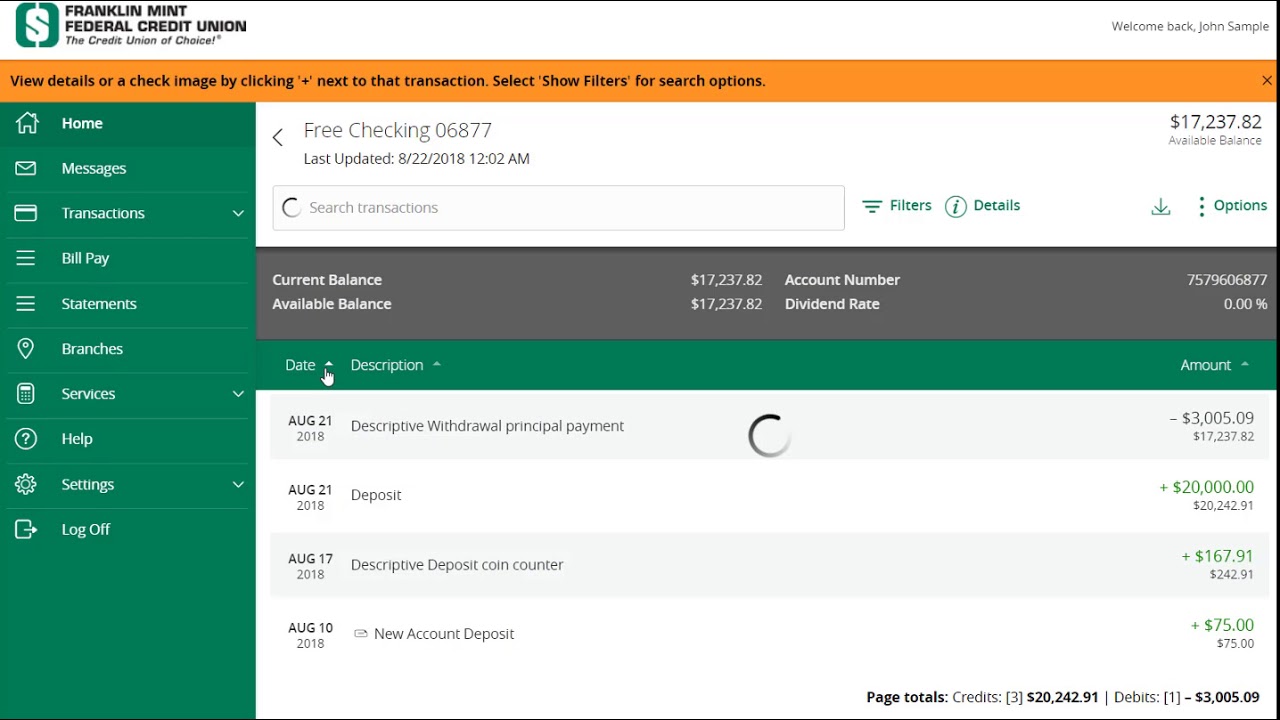Open the Home menu item
This screenshot has width=1280, height=720.
pyautogui.click(x=128, y=123)
